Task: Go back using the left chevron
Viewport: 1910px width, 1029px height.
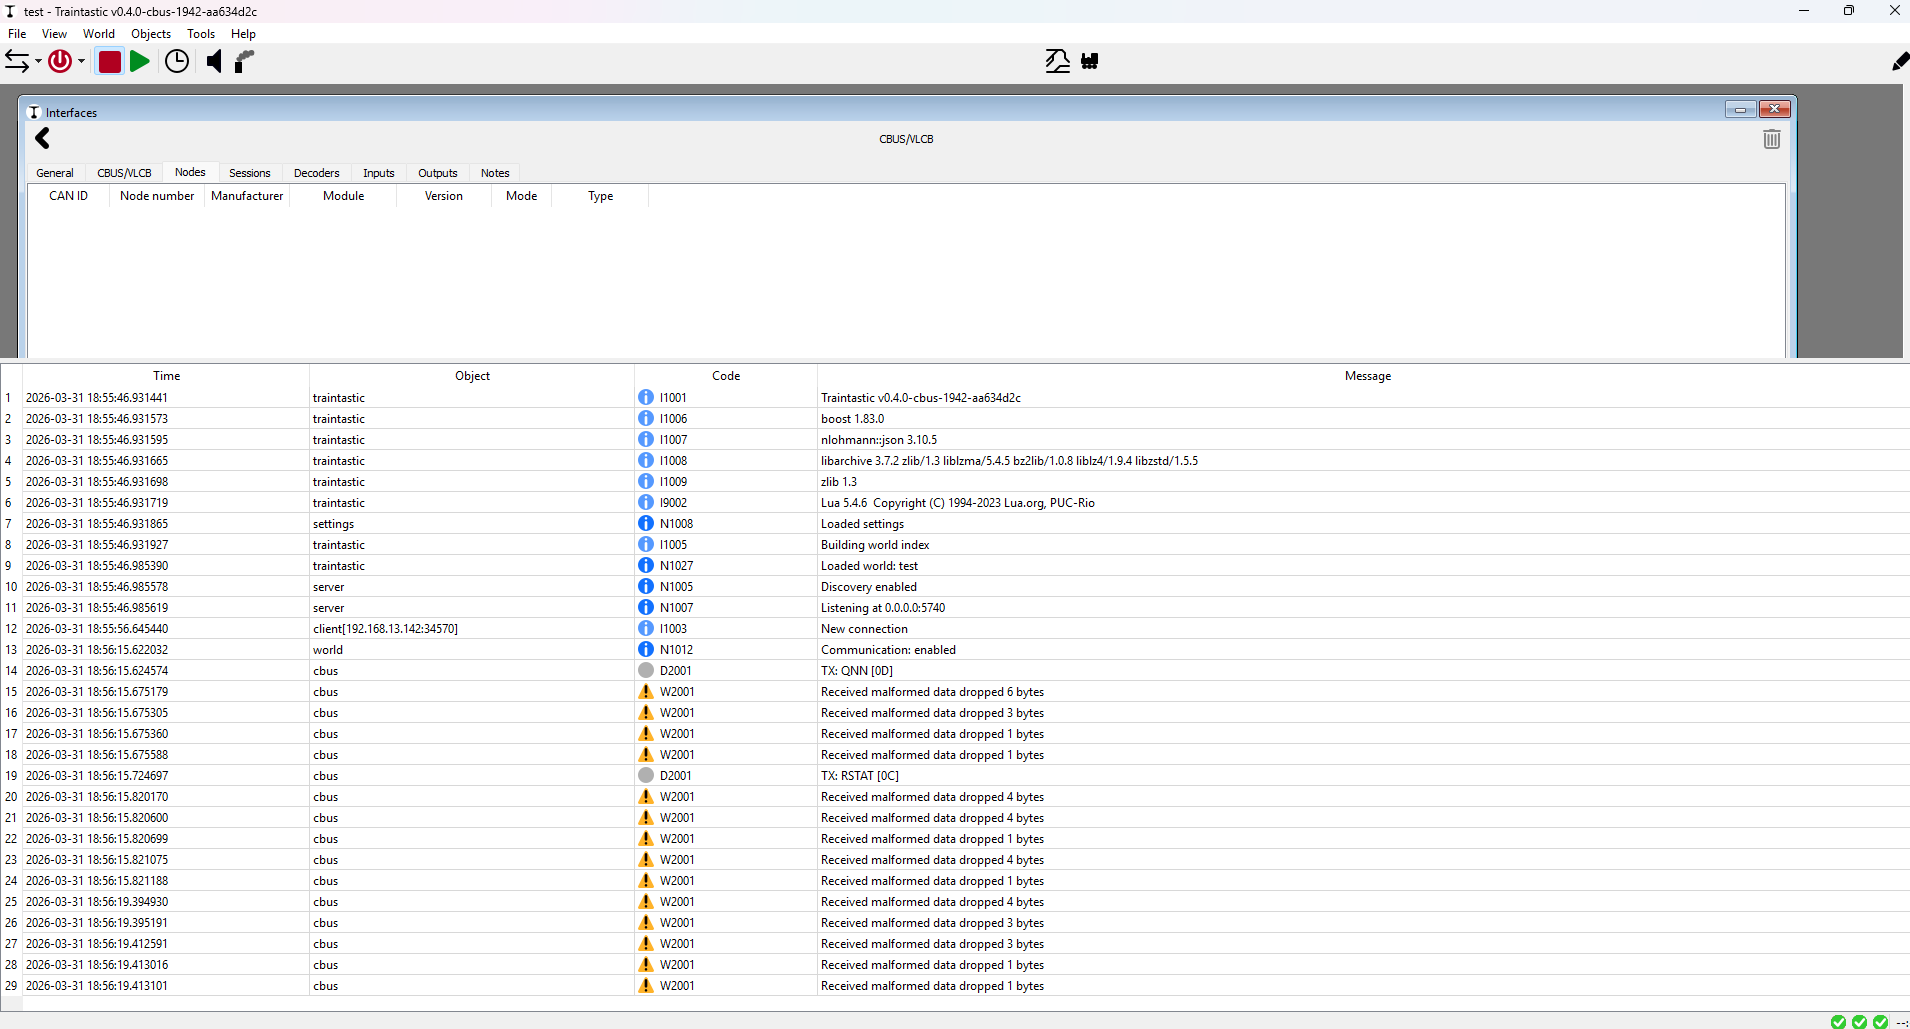Action: click(42, 139)
